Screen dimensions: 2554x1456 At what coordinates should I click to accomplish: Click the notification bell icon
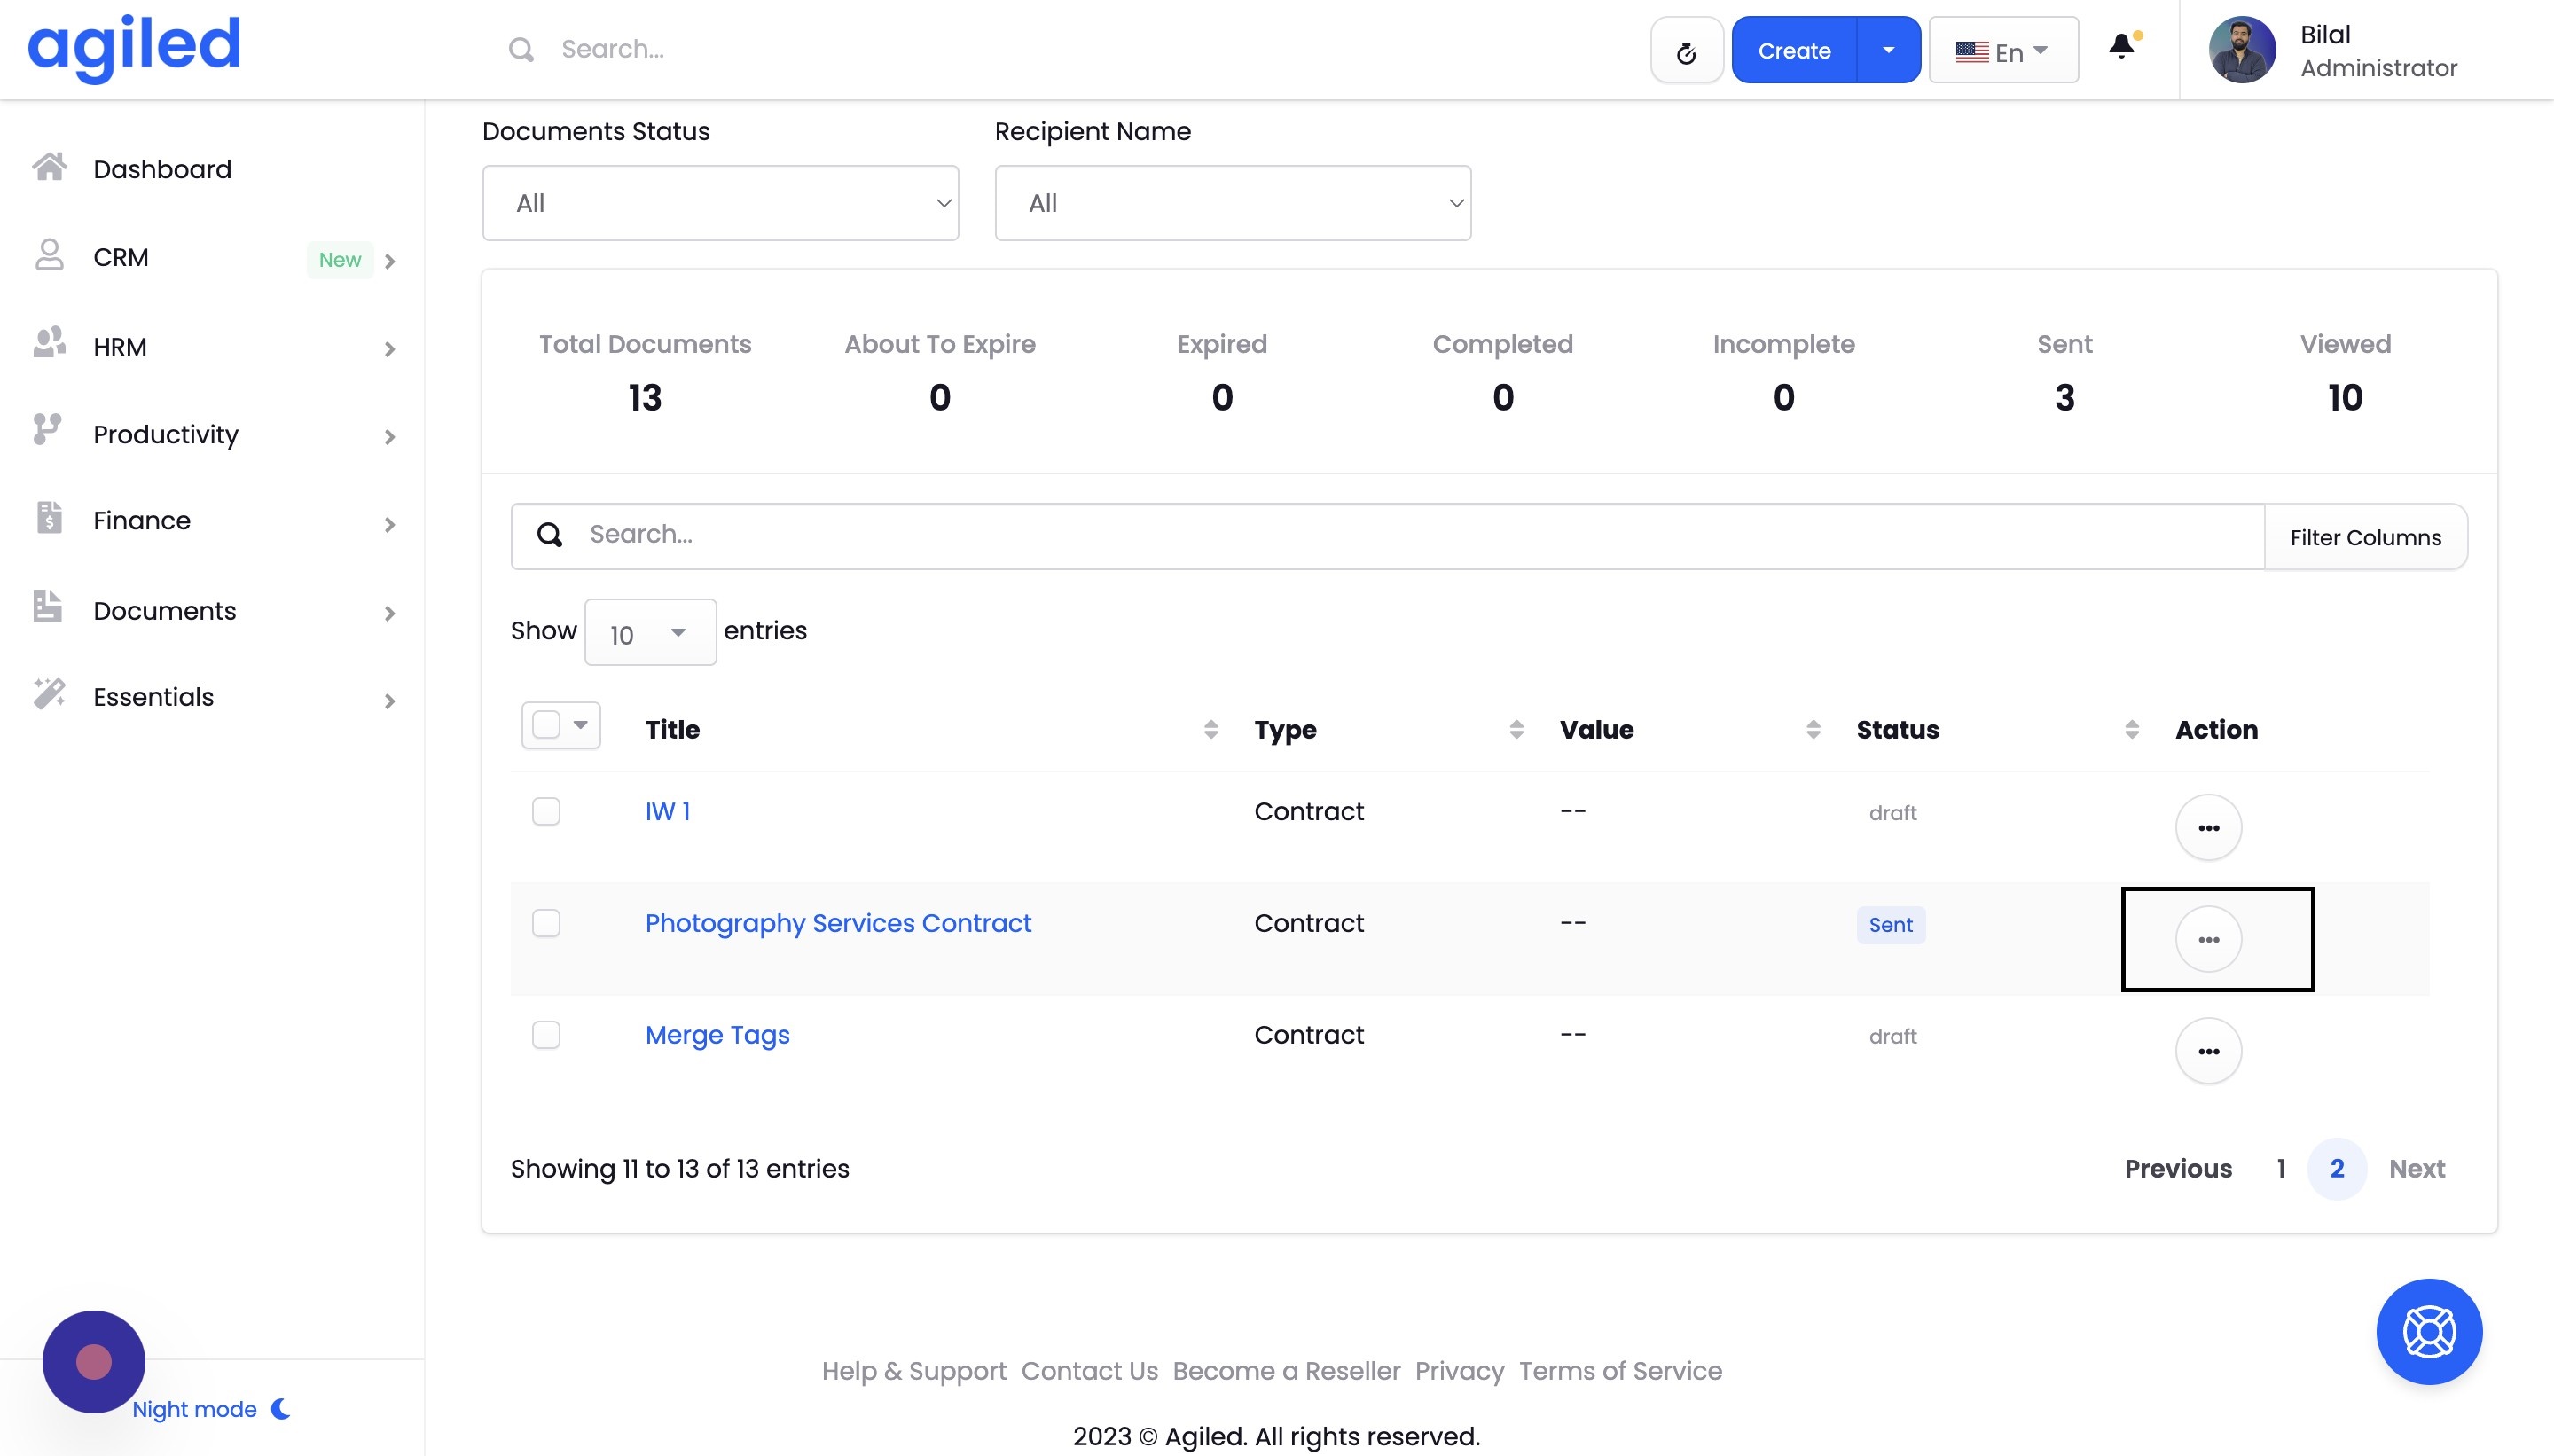[x=2121, y=47]
